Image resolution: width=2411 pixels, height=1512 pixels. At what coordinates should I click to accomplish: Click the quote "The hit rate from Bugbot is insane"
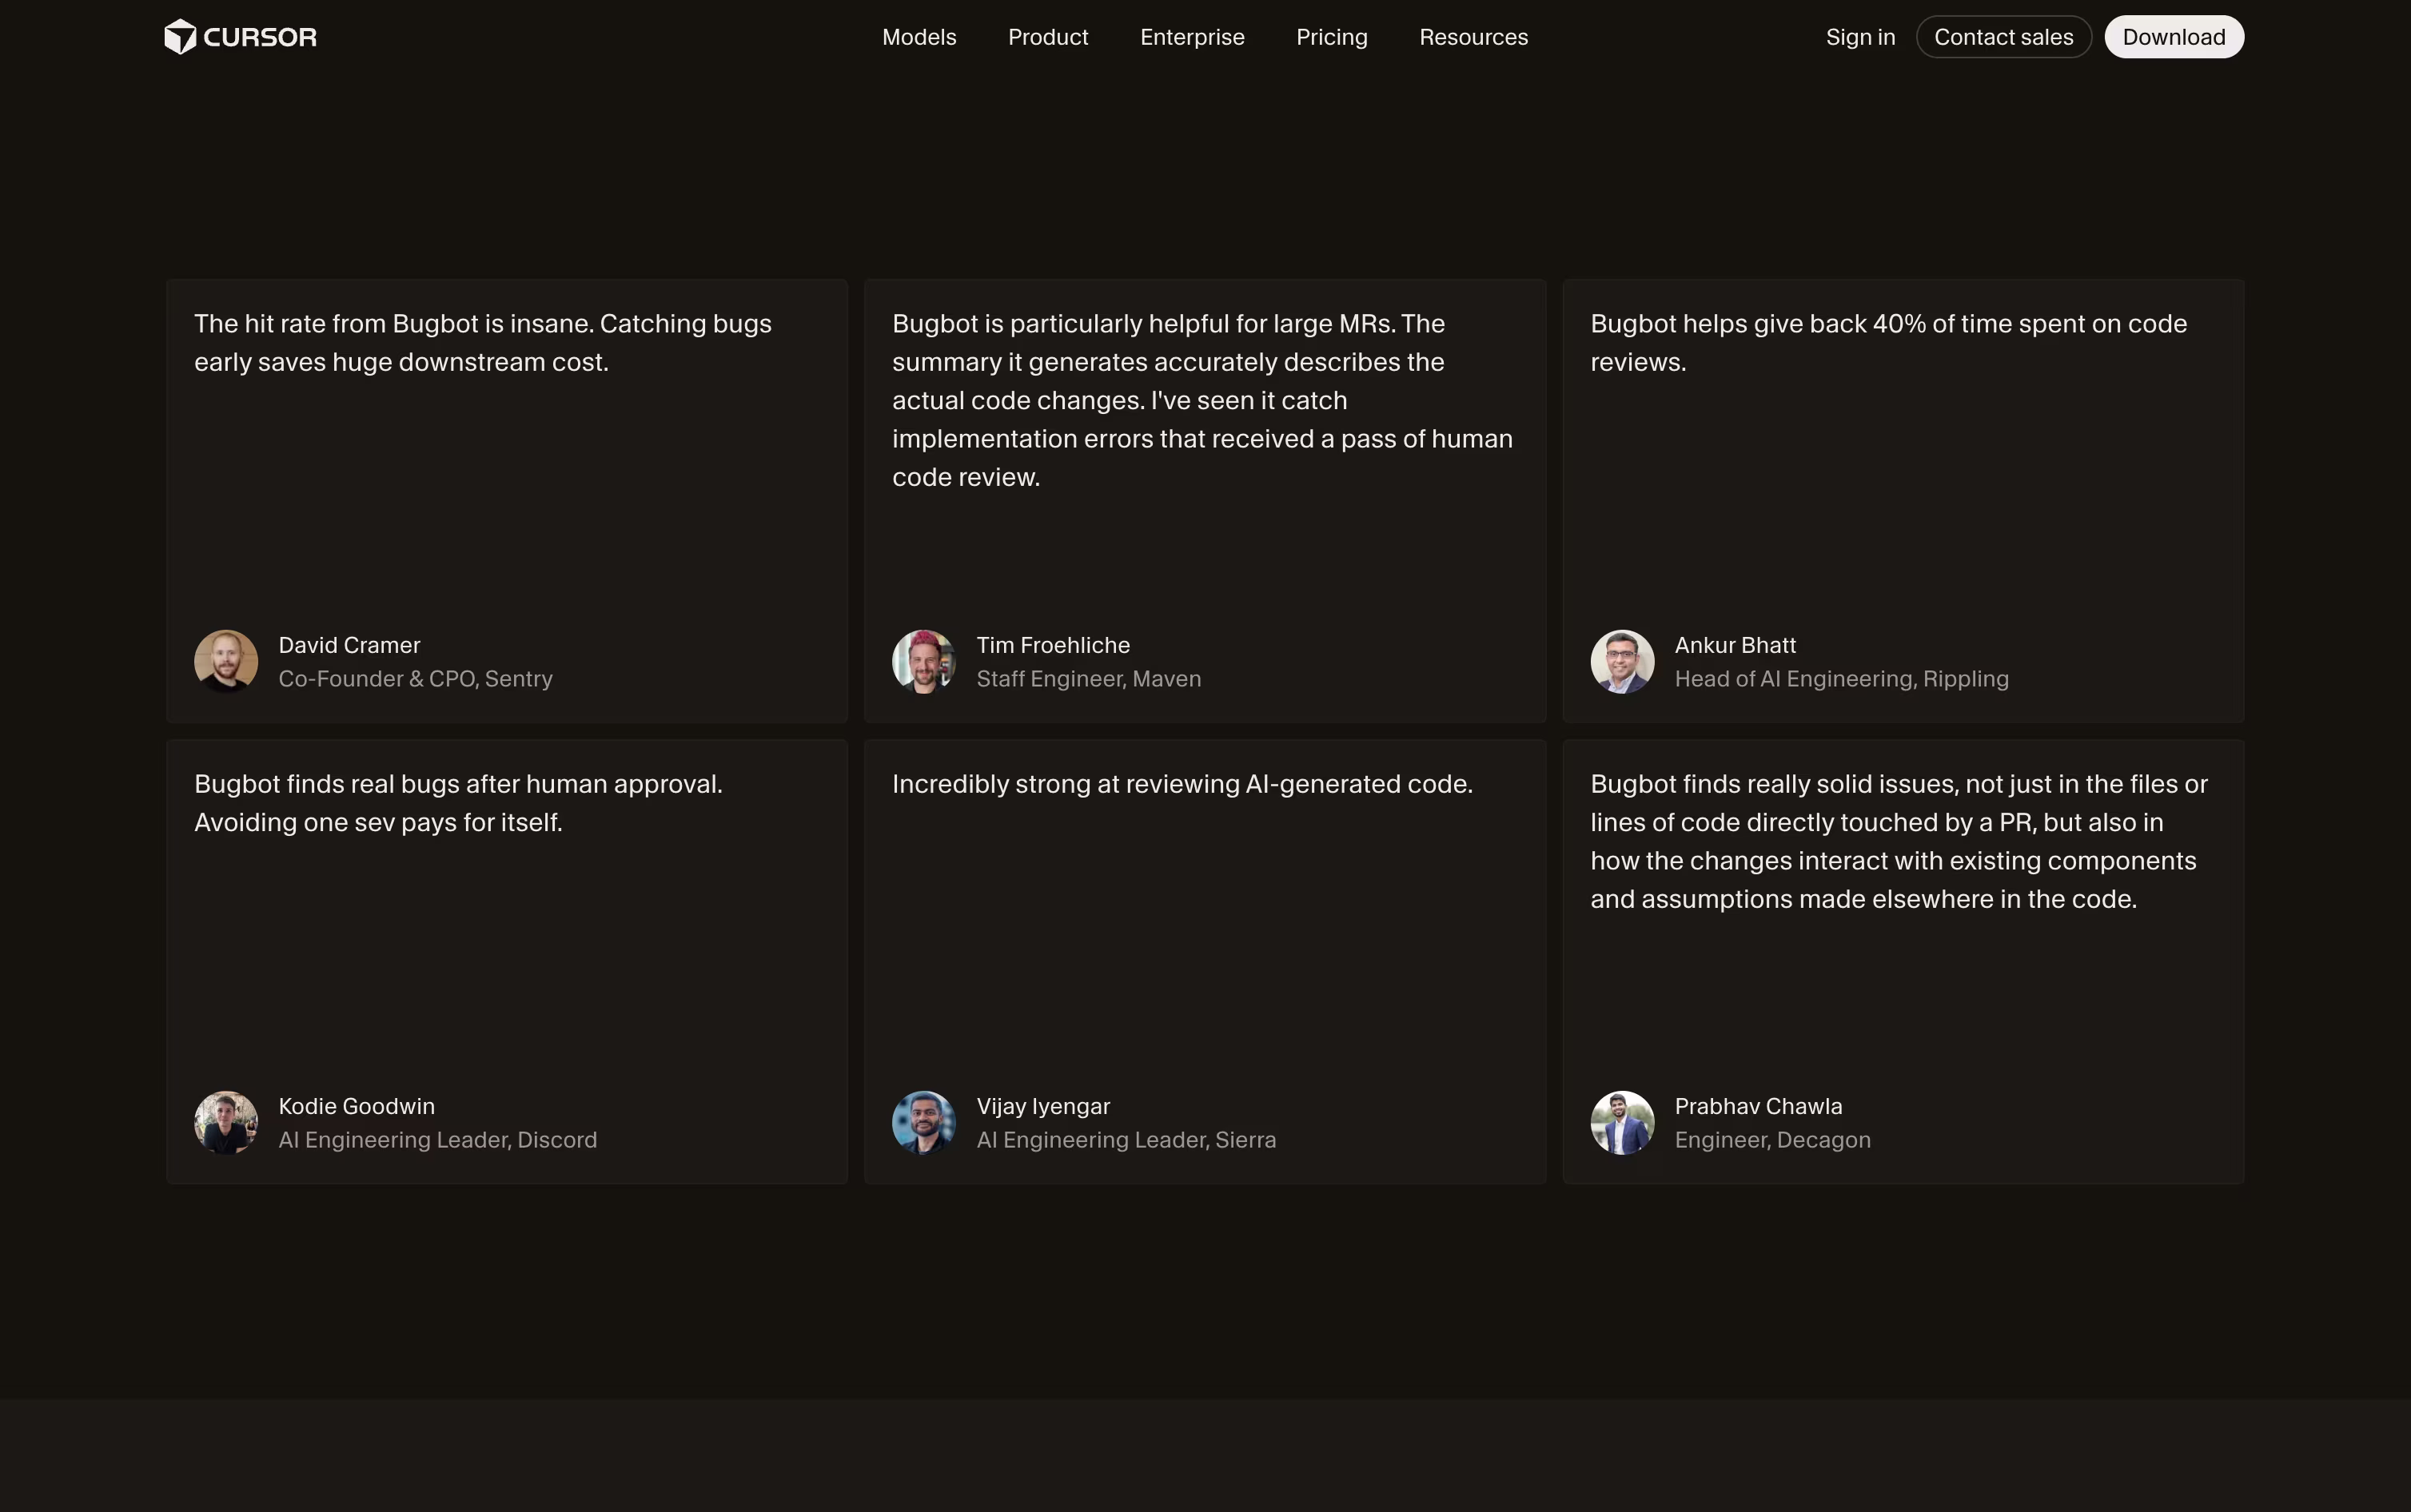(483, 343)
